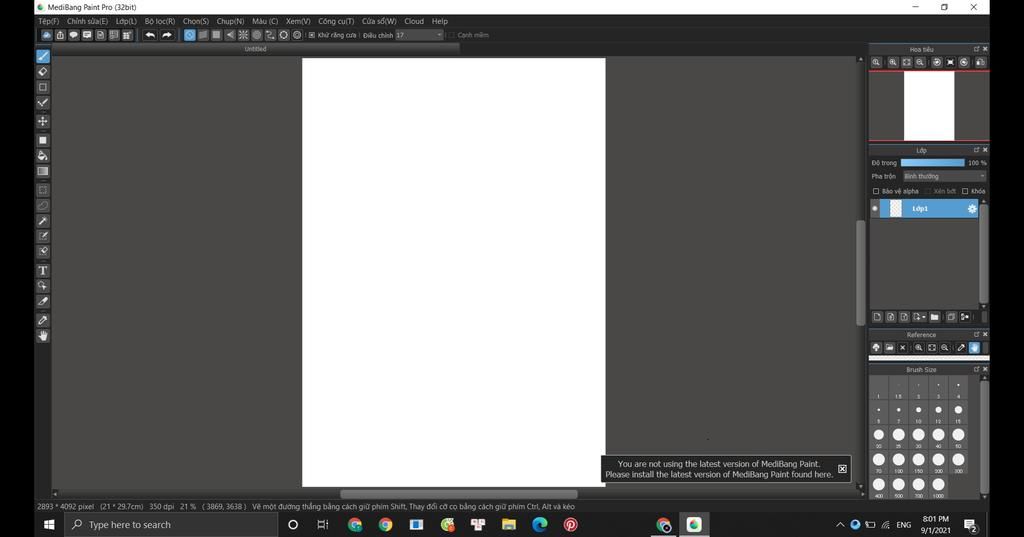This screenshot has height=537, width=1024.
Task: Select the Hand tool
Action: [x=42, y=336]
